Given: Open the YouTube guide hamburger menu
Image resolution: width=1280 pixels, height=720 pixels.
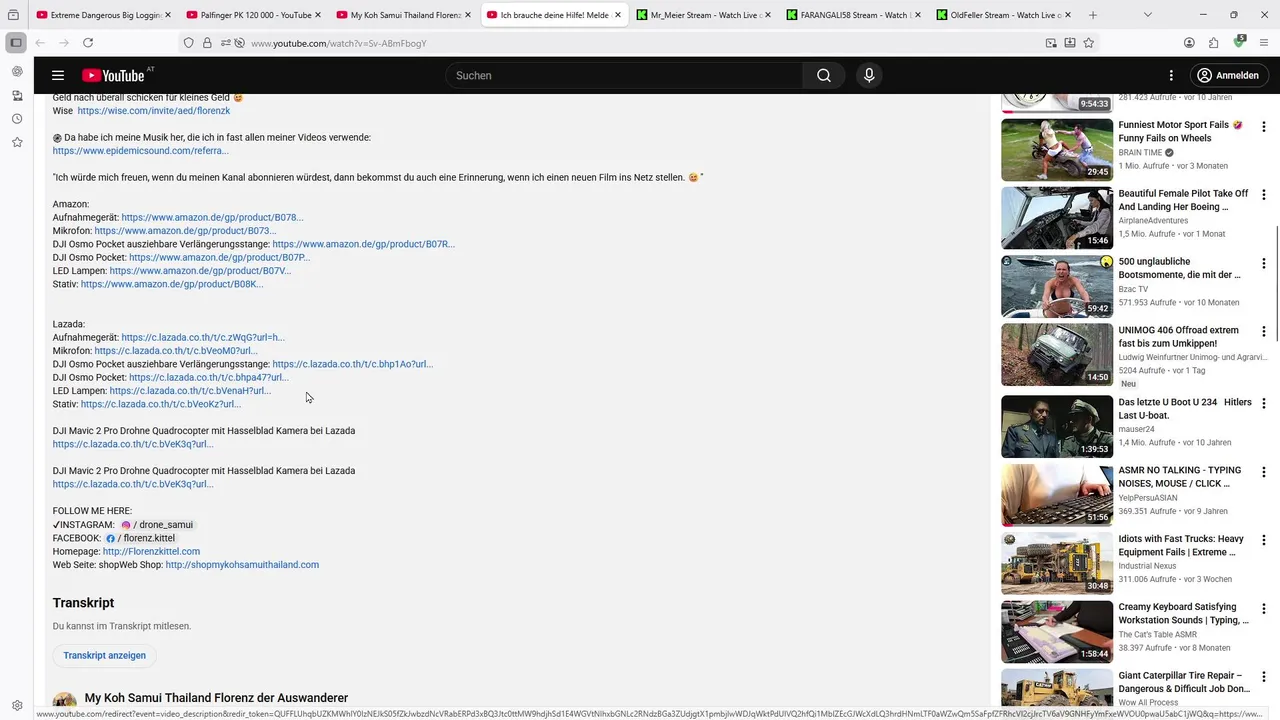Looking at the screenshot, I should click(58, 75).
